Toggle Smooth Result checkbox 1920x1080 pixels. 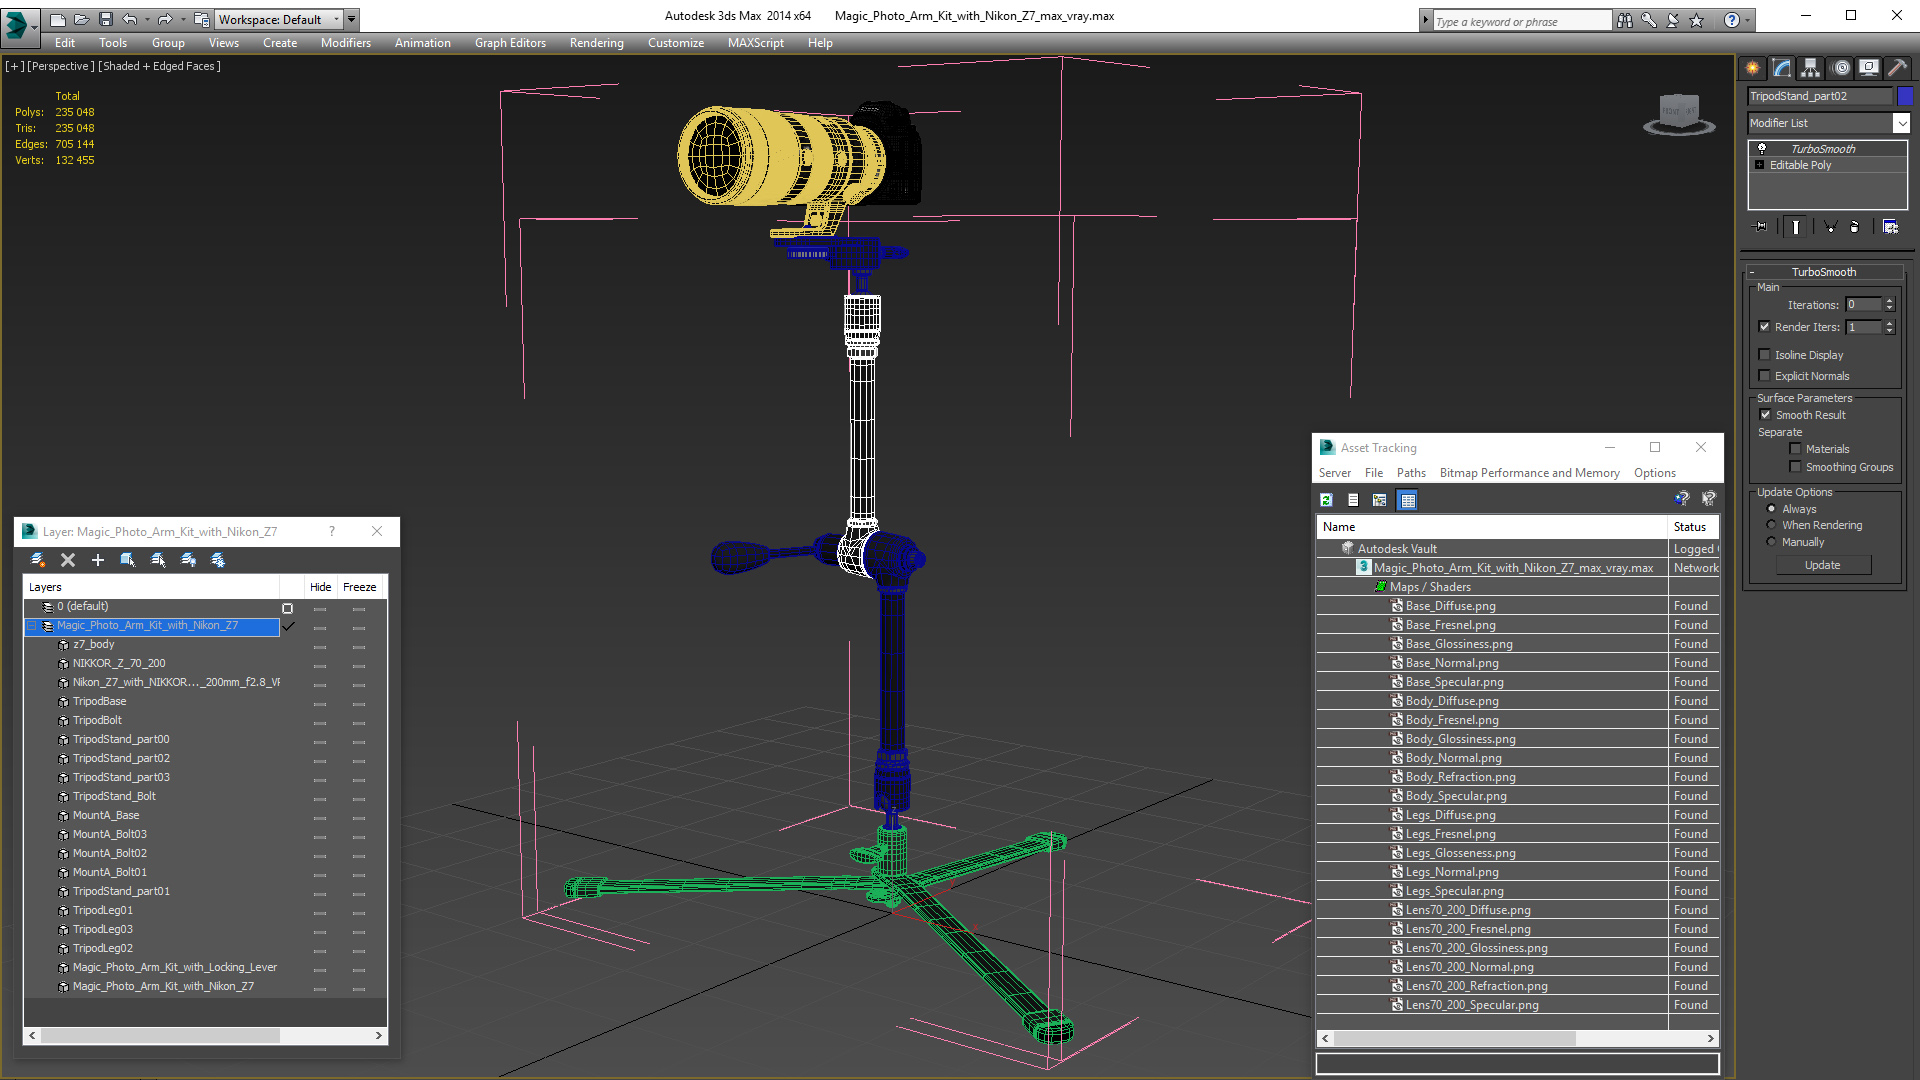[x=1766, y=415]
